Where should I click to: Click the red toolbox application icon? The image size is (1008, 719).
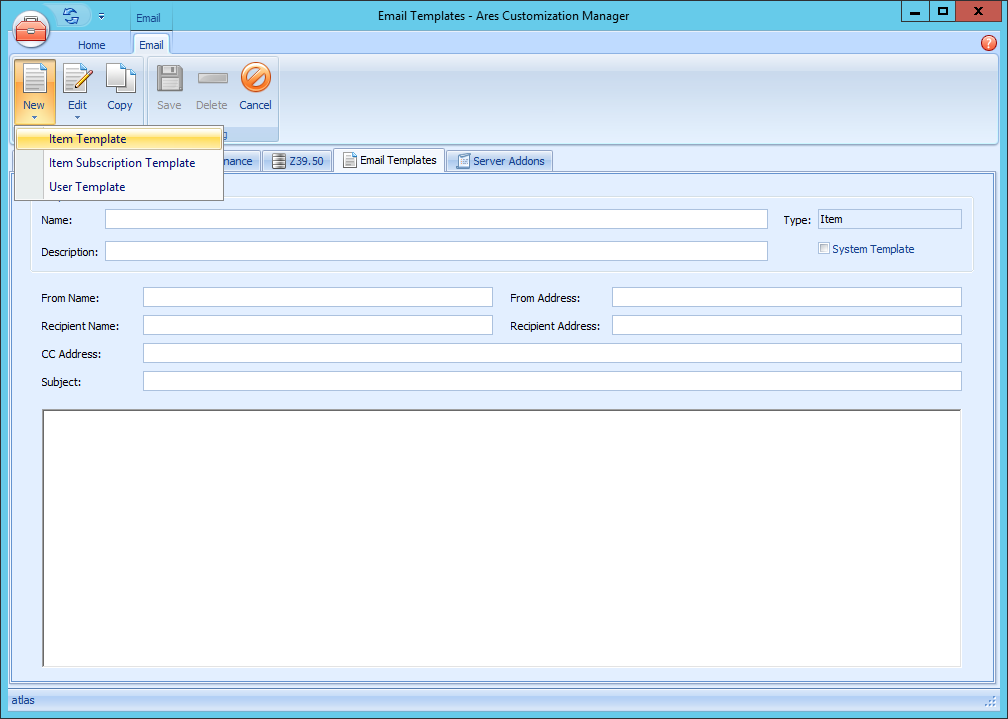31,29
